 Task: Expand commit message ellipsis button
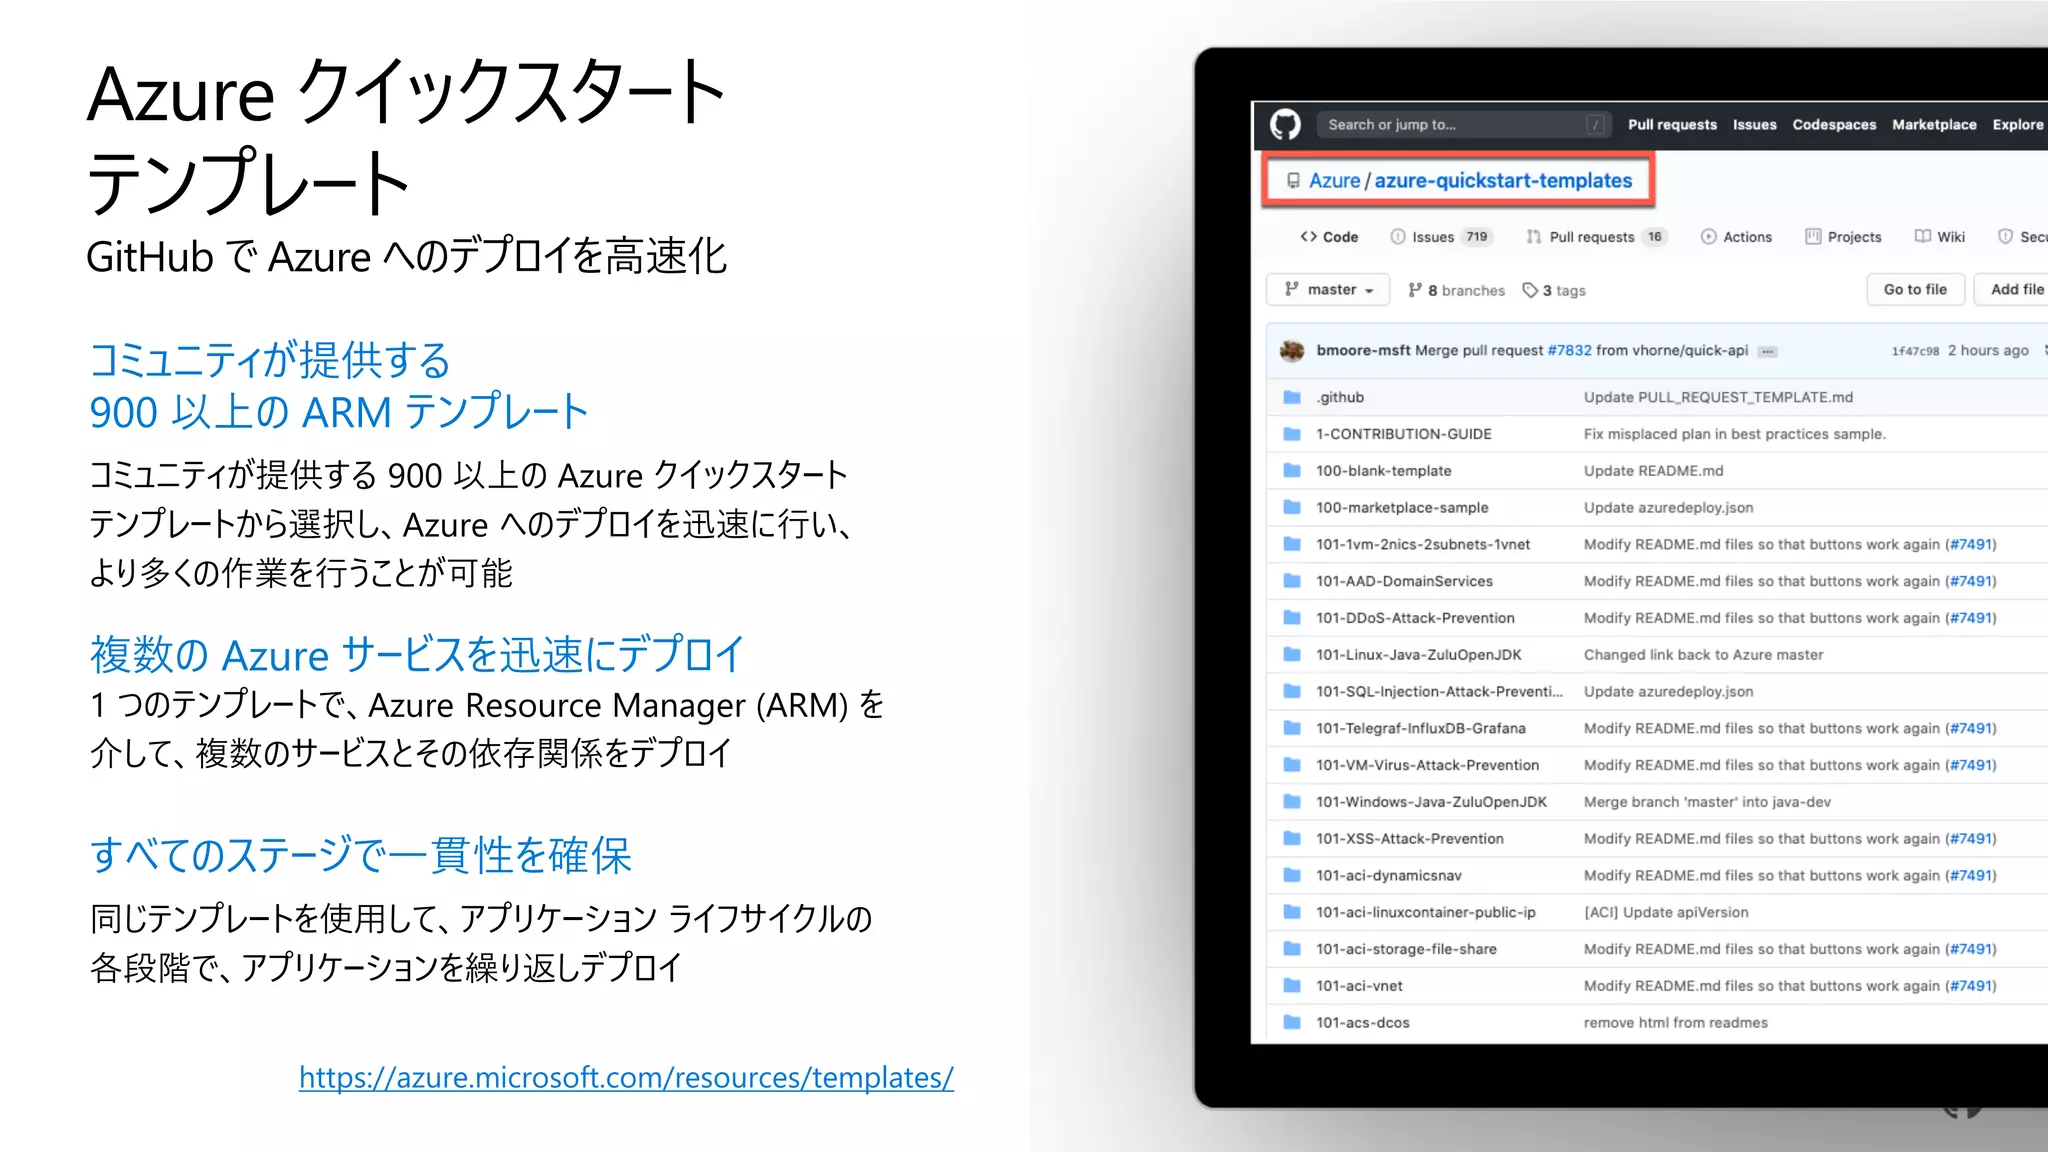pyautogui.click(x=1767, y=352)
